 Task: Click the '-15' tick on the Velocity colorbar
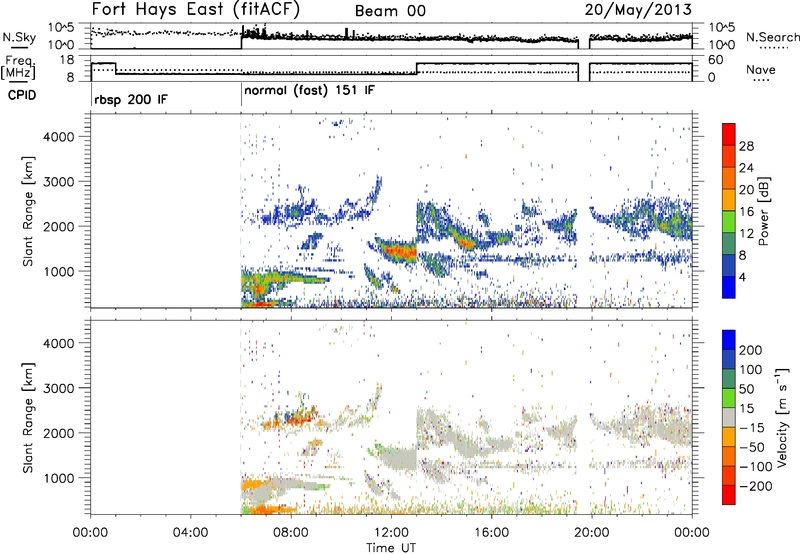coord(752,428)
